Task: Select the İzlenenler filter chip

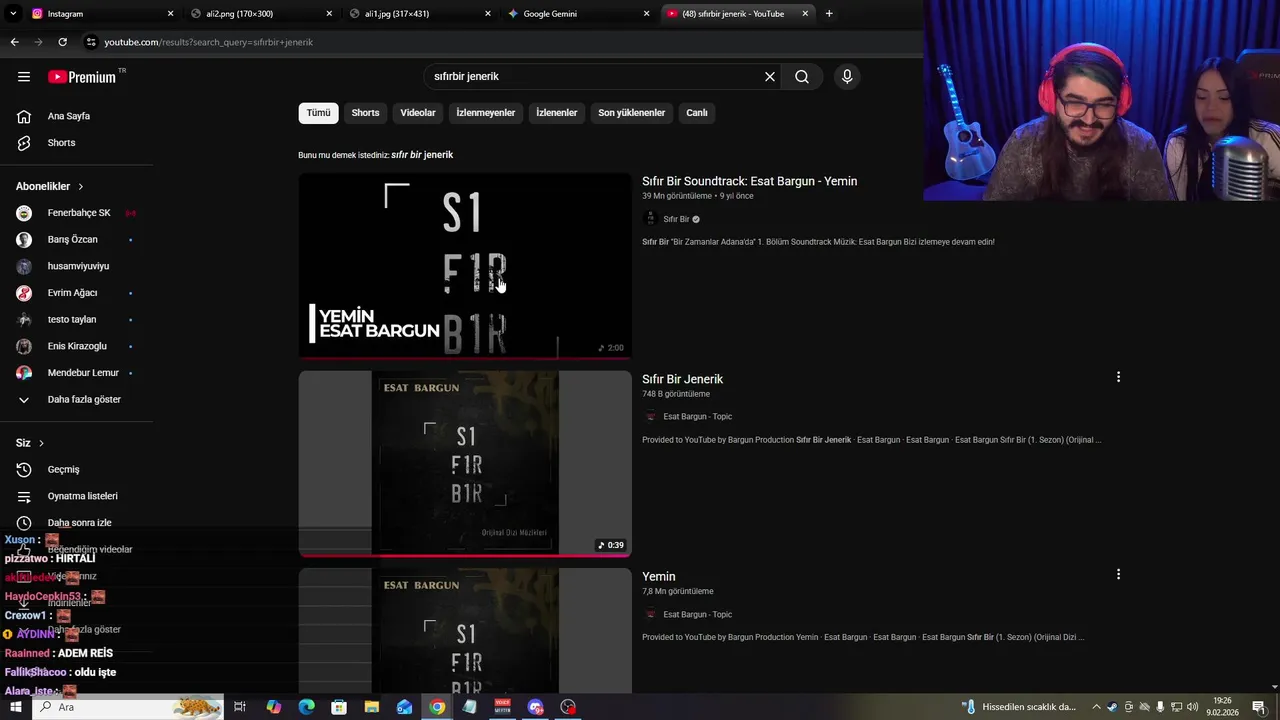Action: click(557, 113)
